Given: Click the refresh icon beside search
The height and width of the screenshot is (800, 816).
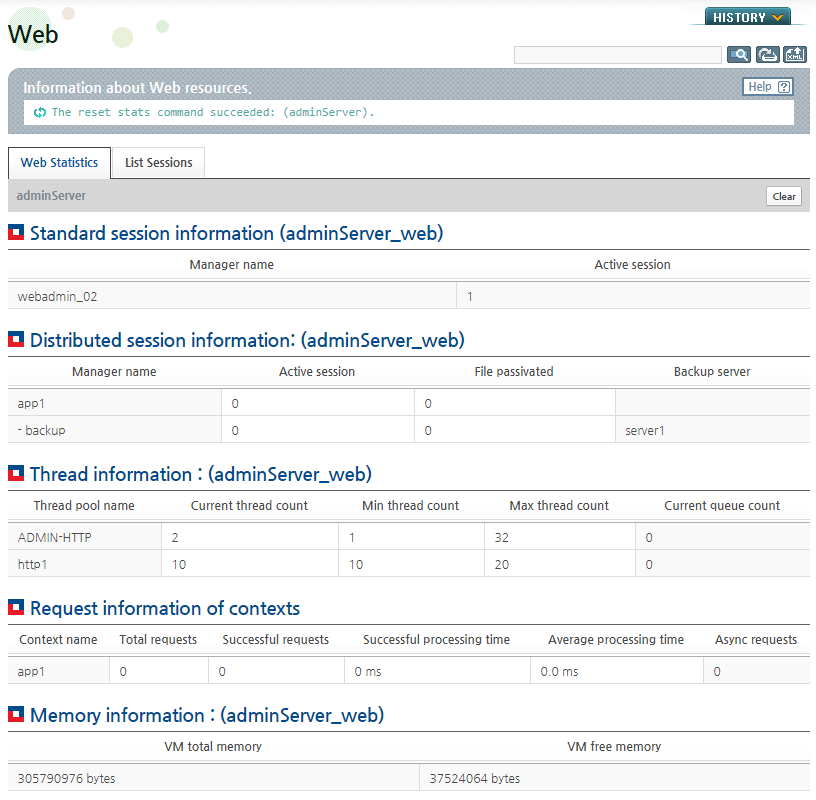Looking at the screenshot, I should [x=767, y=55].
